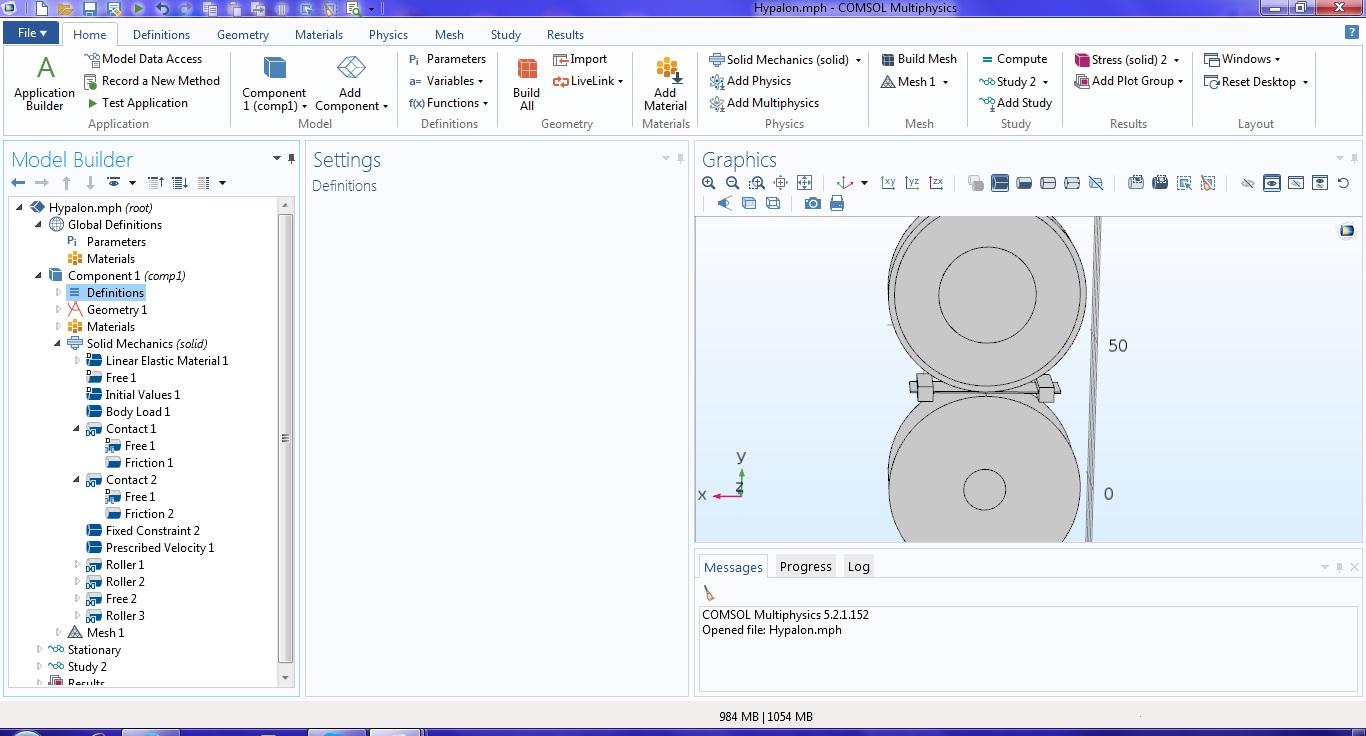This screenshot has height=736, width=1366.
Task: Switch to the Log tab
Action: point(858,567)
